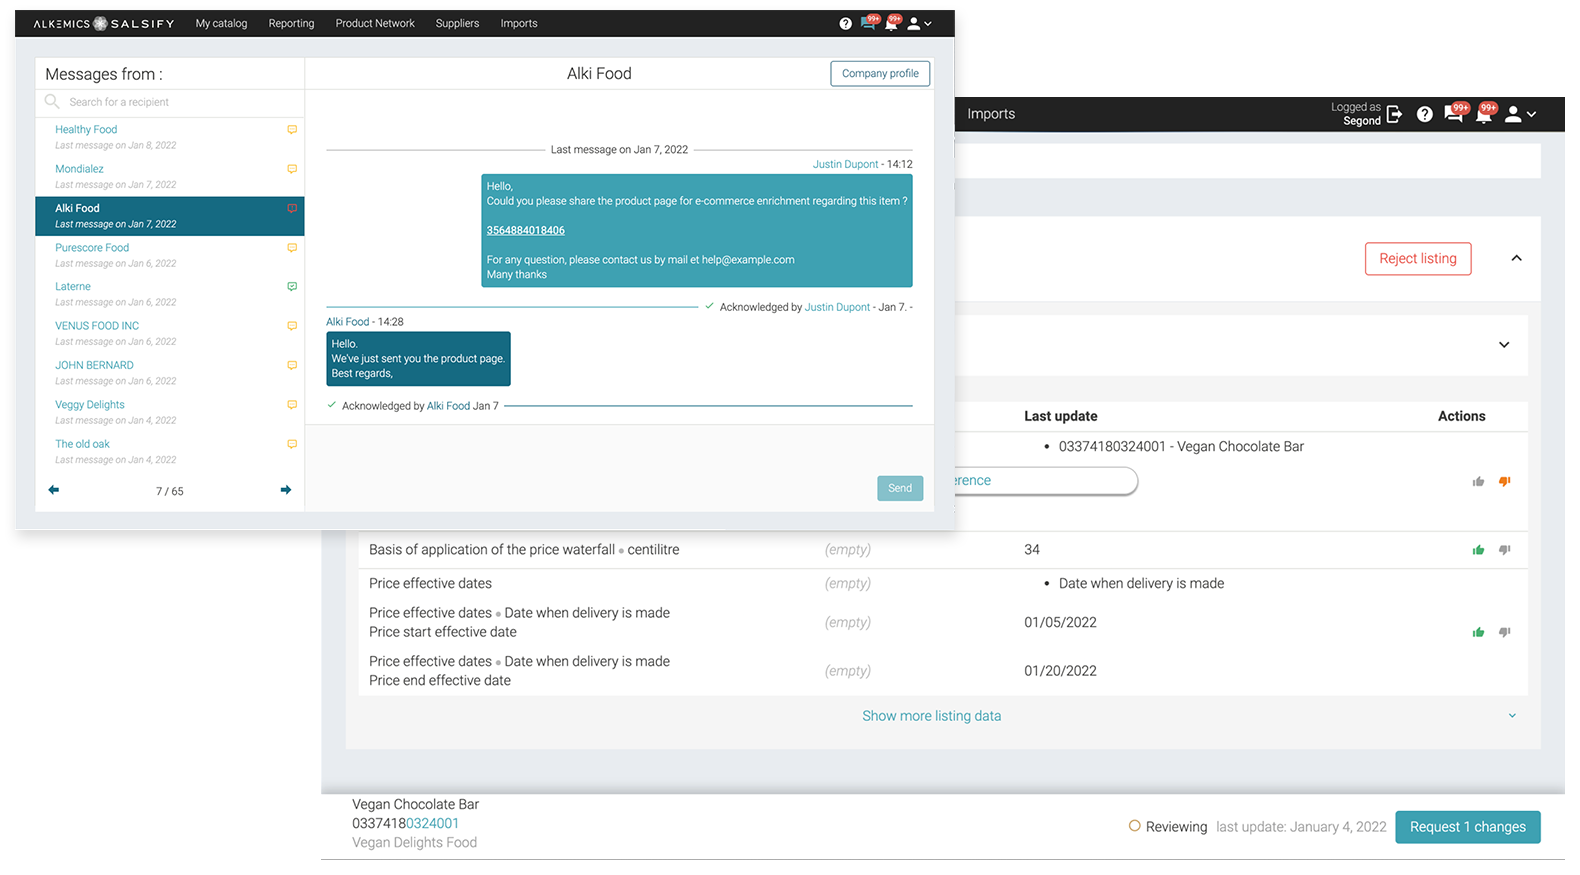Image resolution: width=1580 pixels, height=875 pixels.
Task: Open the chat messages icon beside Logged as Segond
Action: click(x=1454, y=114)
